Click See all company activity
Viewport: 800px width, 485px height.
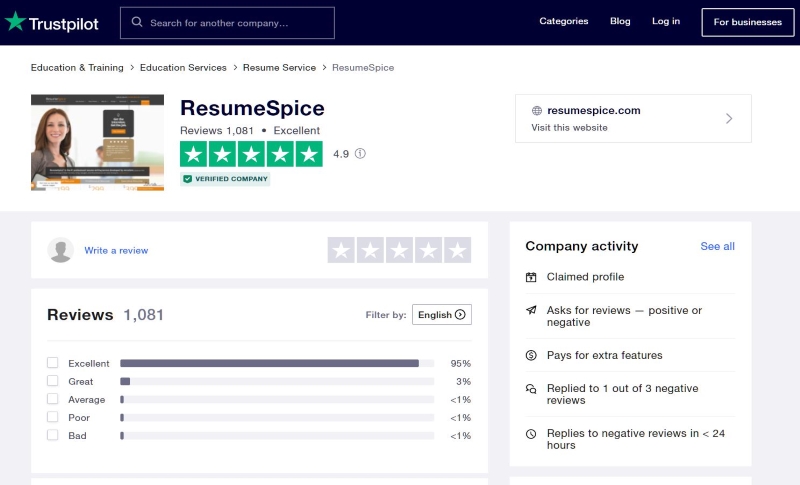click(x=717, y=246)
